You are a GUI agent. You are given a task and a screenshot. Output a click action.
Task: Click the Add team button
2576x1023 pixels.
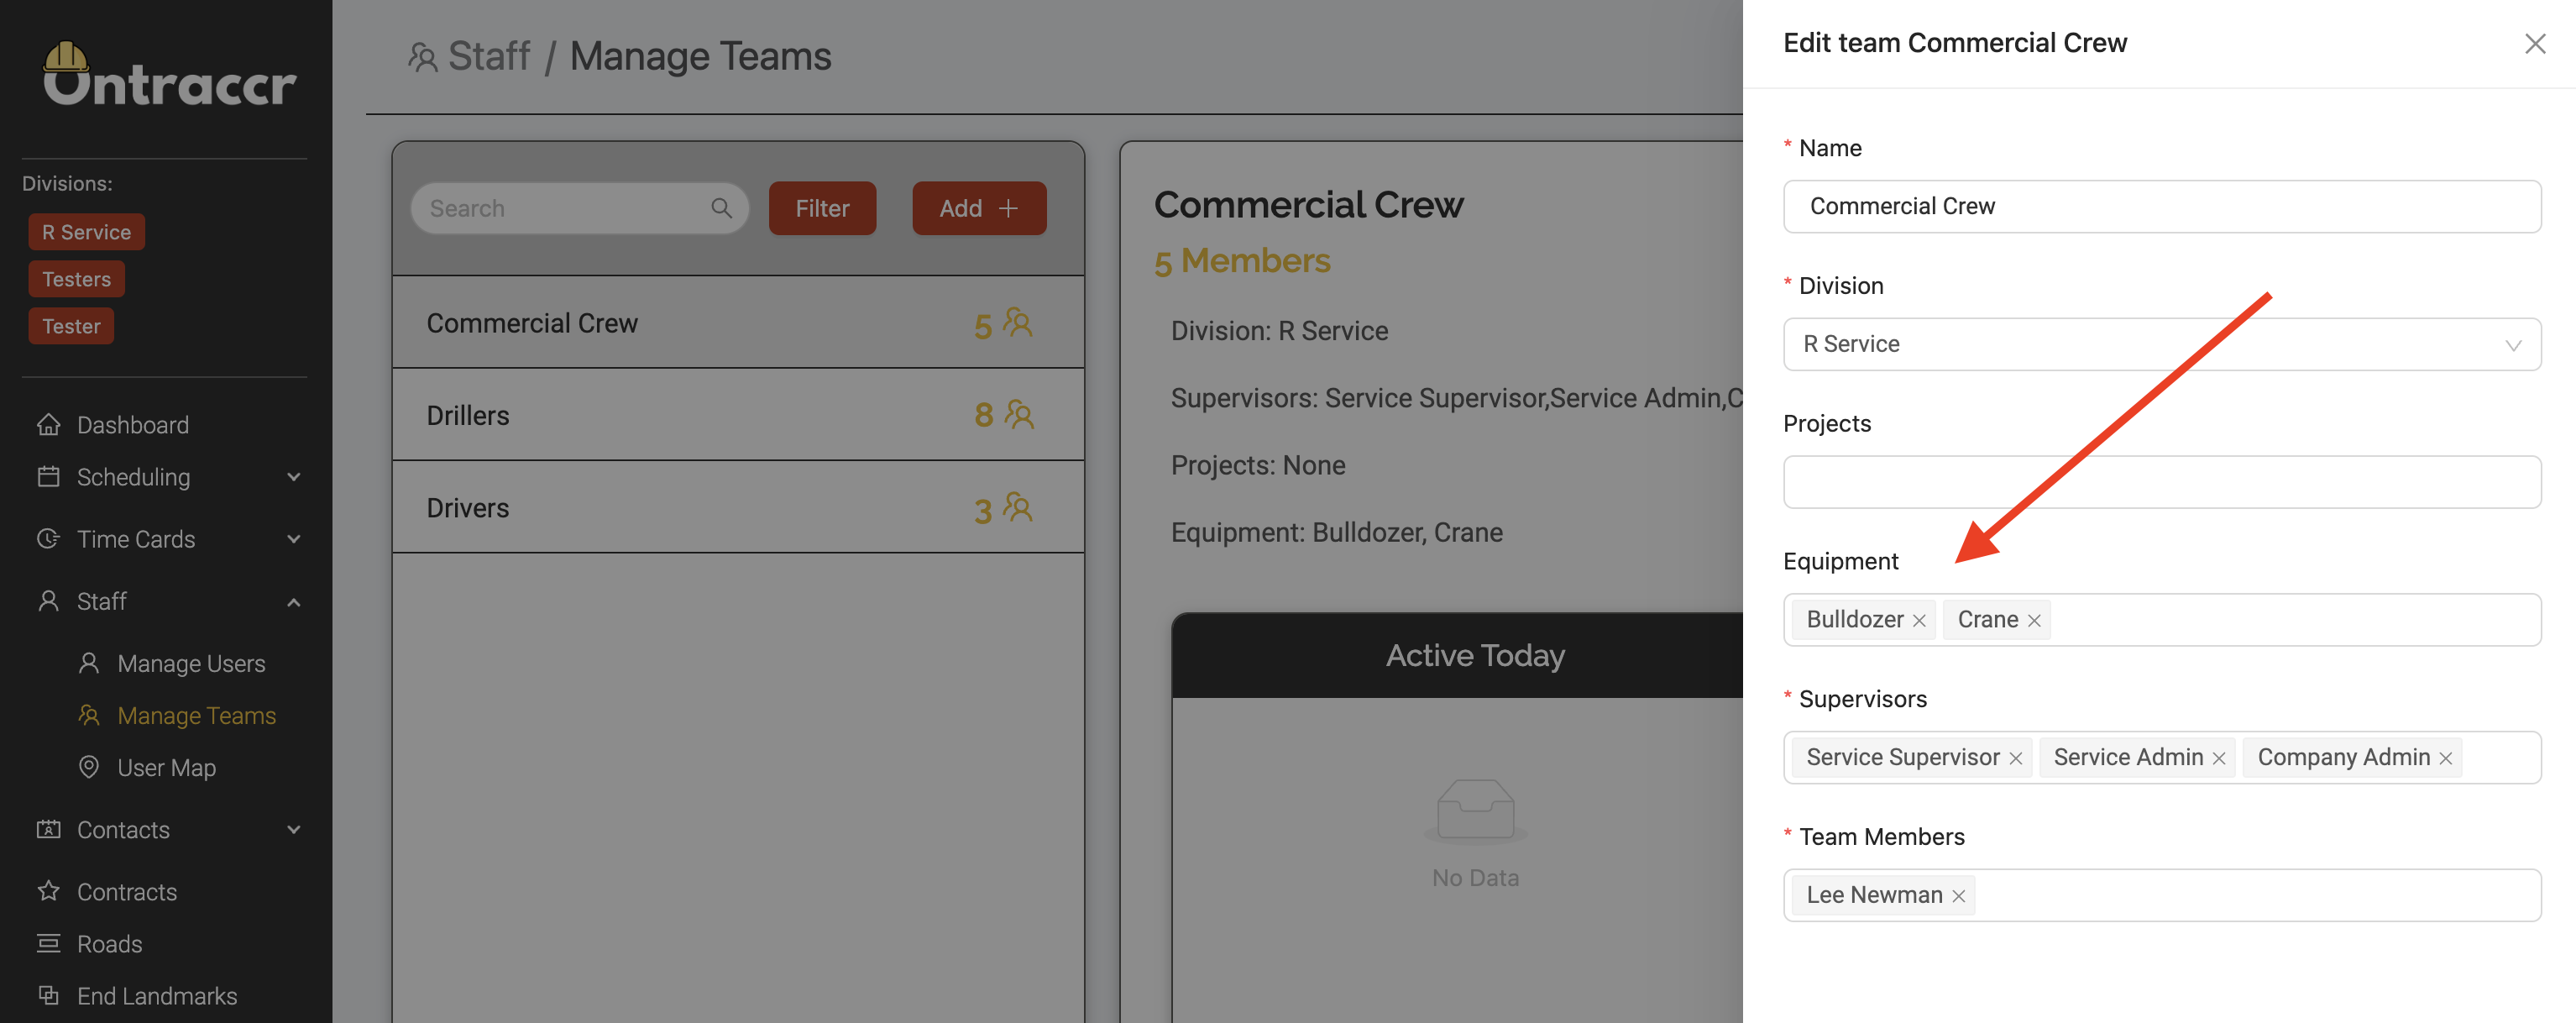[x=978, y=208]
